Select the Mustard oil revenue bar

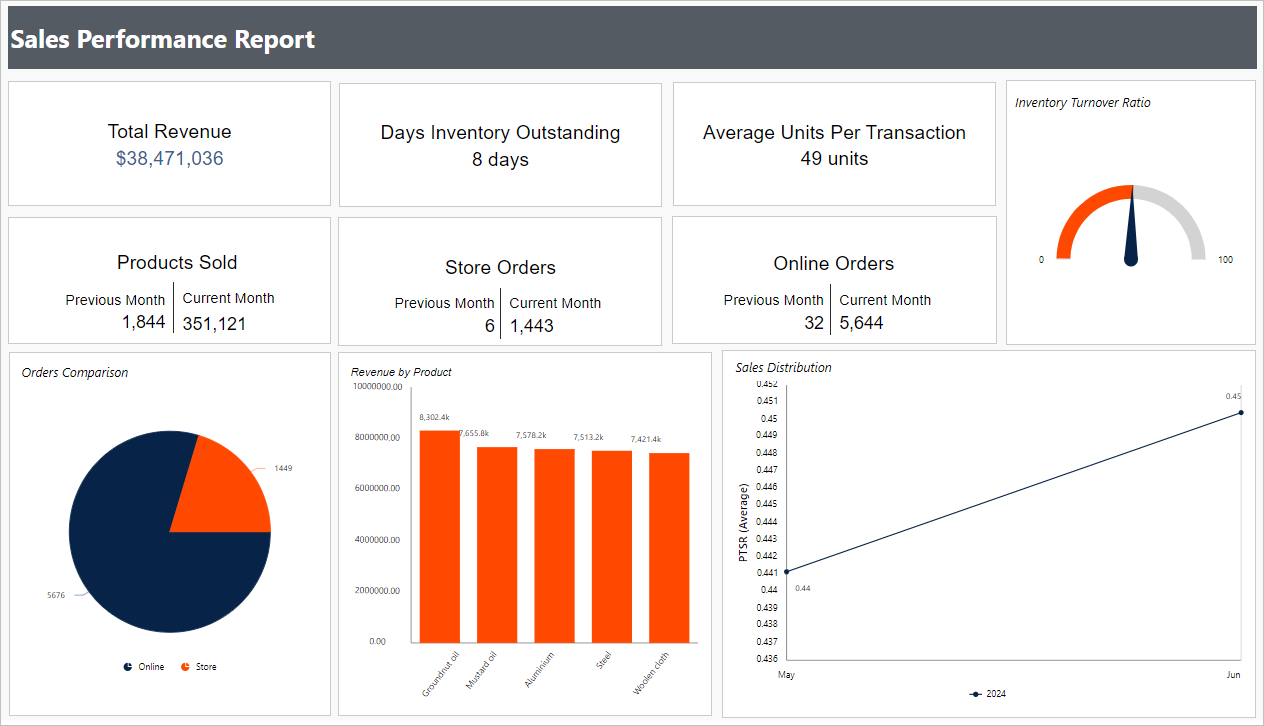point(497,544)
